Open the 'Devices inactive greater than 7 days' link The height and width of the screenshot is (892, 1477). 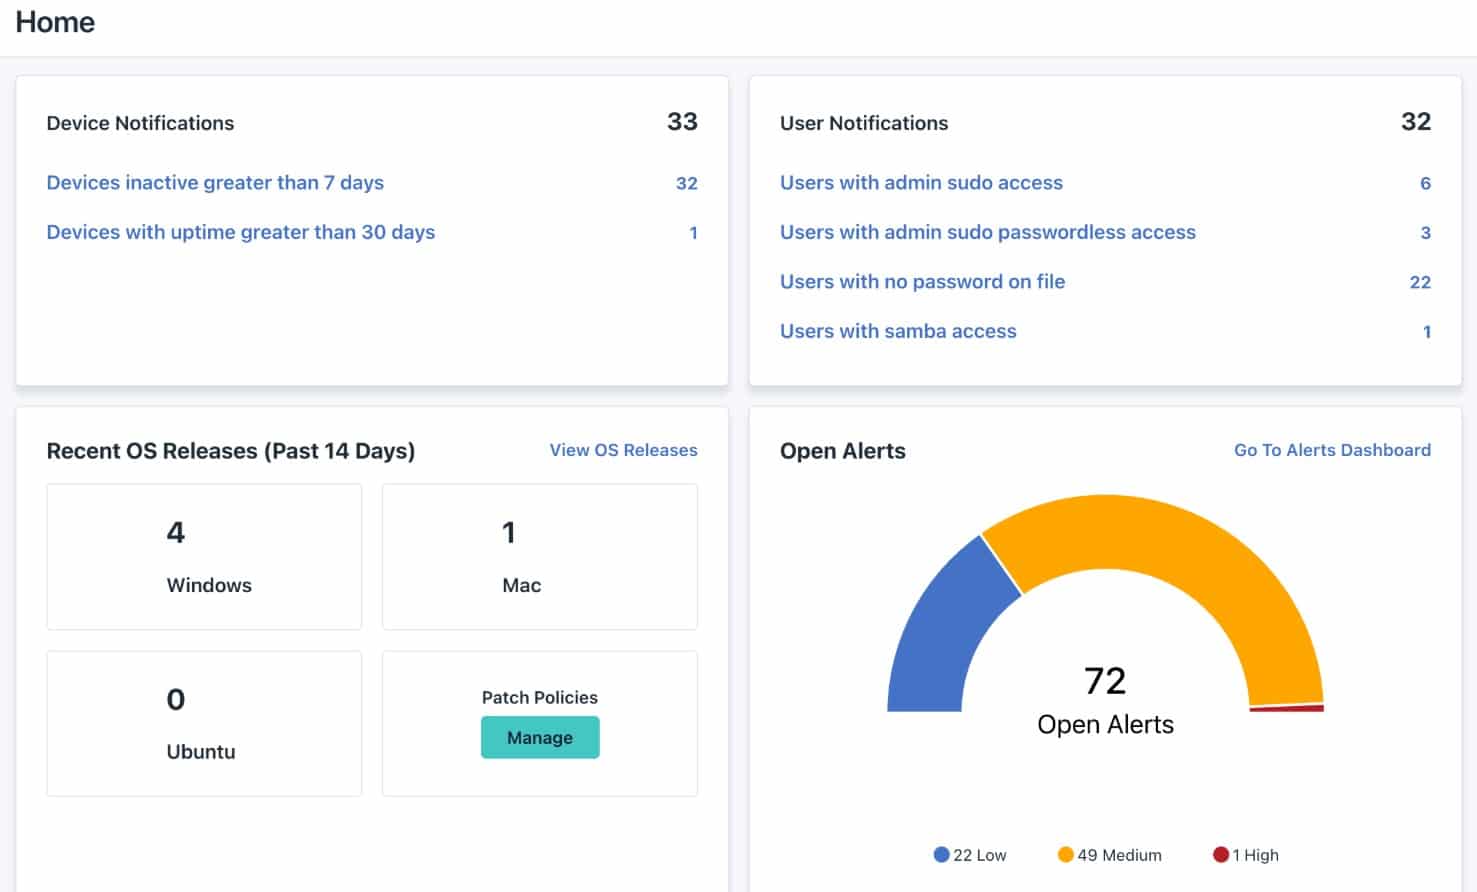pos(215,183)
